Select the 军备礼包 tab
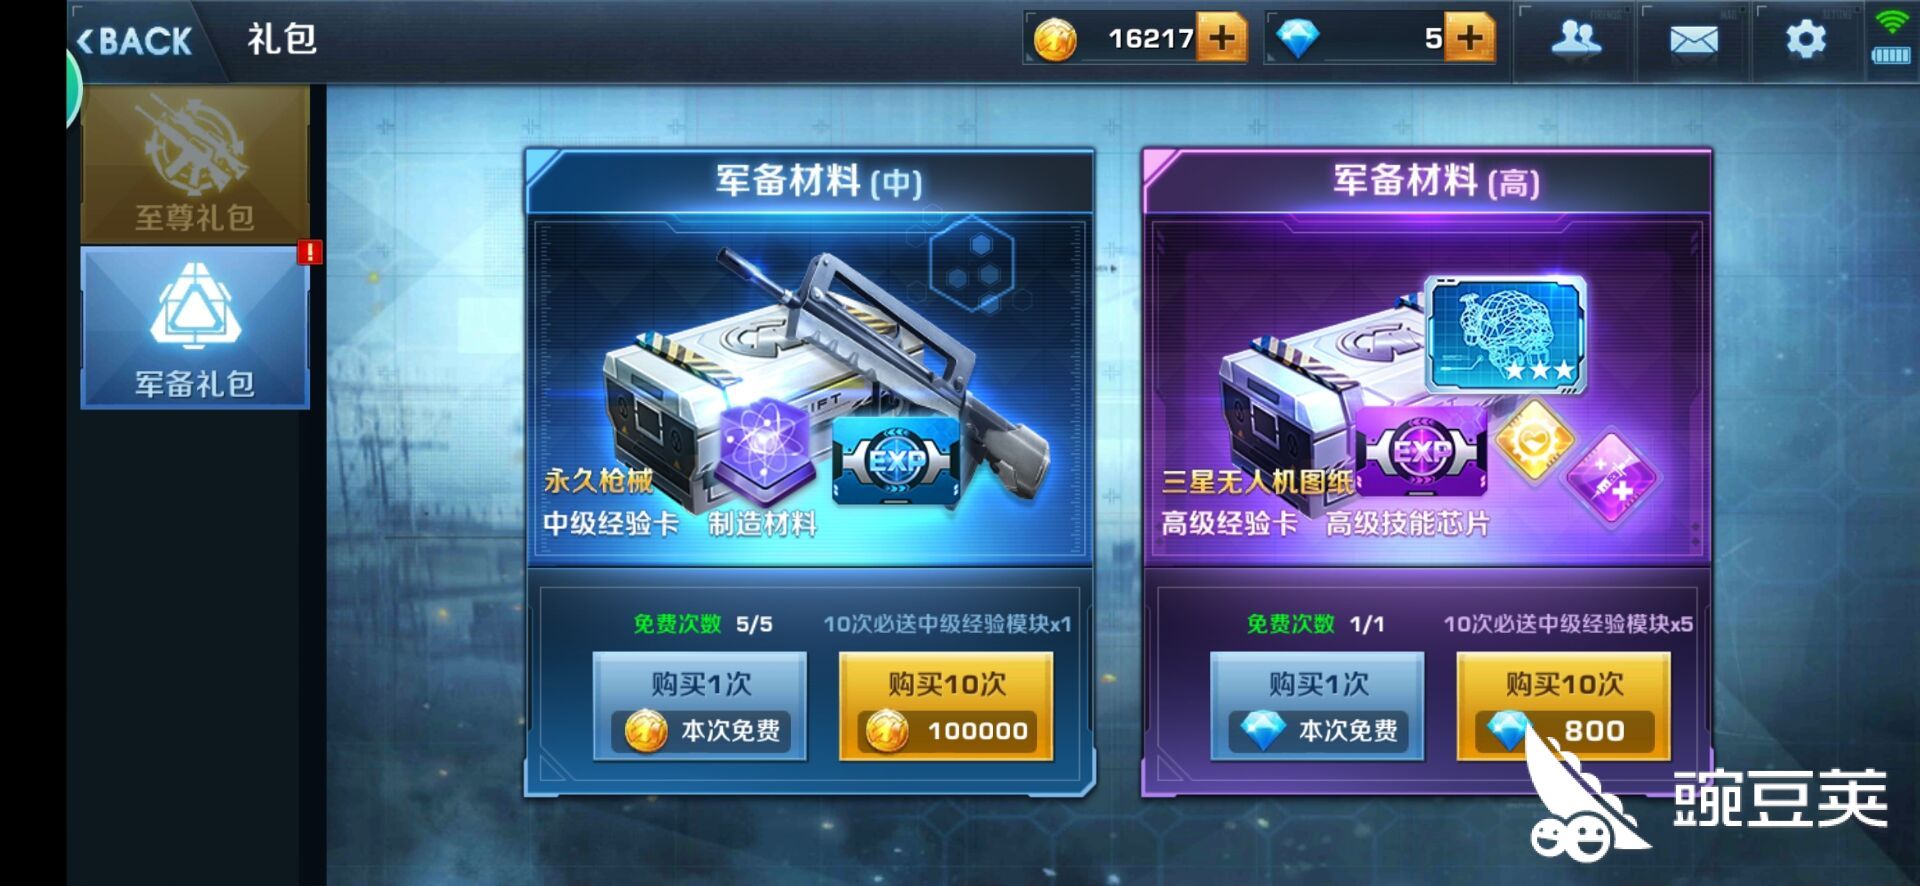The height and width of the screenshot is (886, 1920). point(195,328)
